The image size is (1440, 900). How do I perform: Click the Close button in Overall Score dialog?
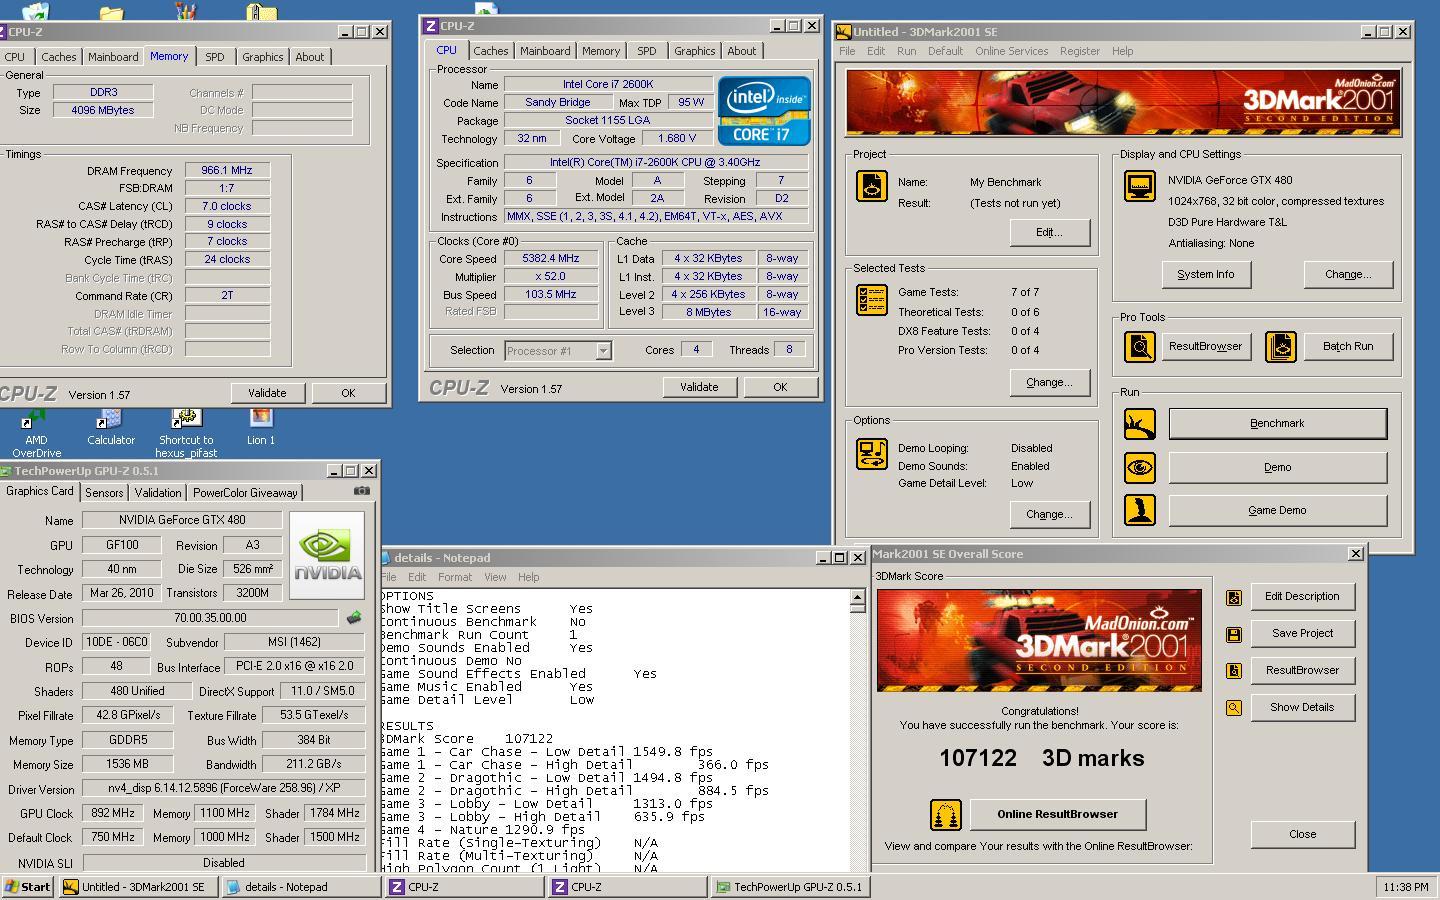pyautogui.click(x=1302, y=835)
